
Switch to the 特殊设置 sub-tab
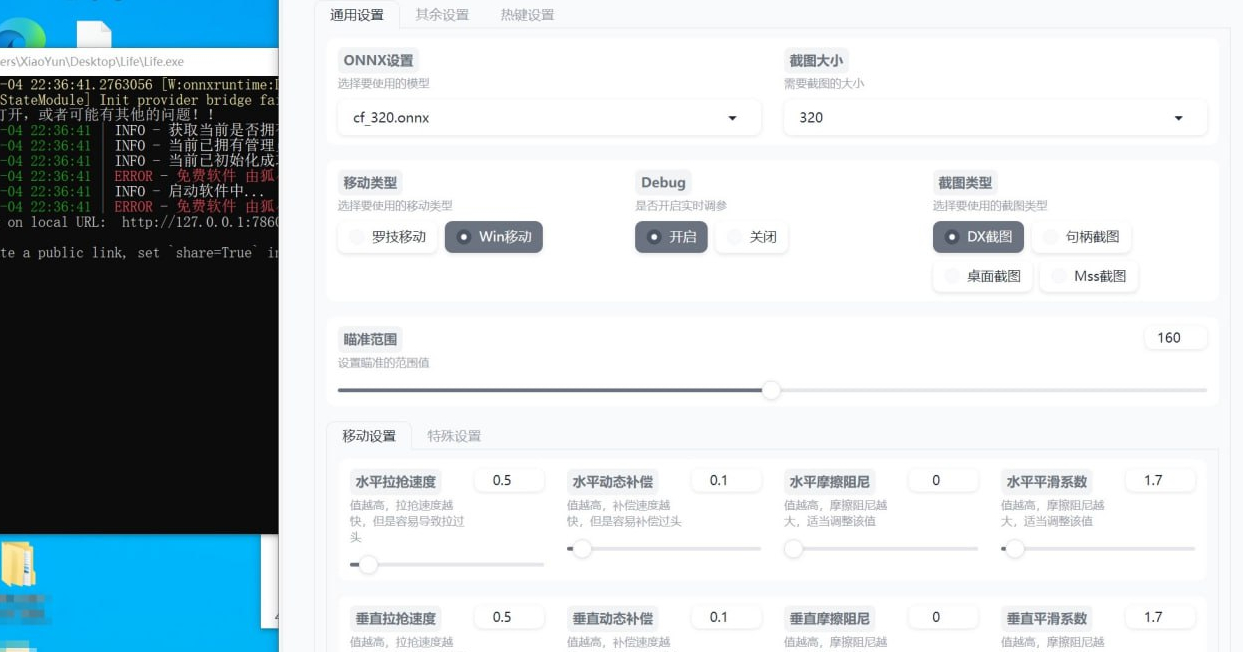454,436
